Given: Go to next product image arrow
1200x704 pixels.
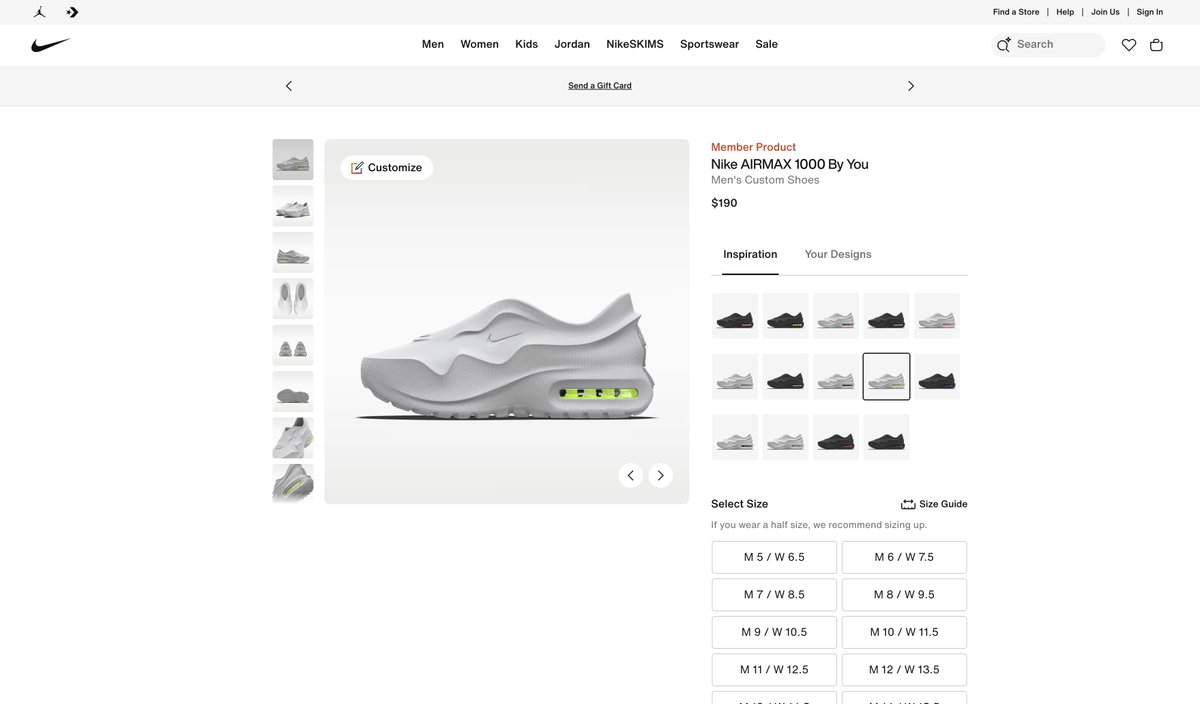Looking at the screenshot, I should click(660, 475).
